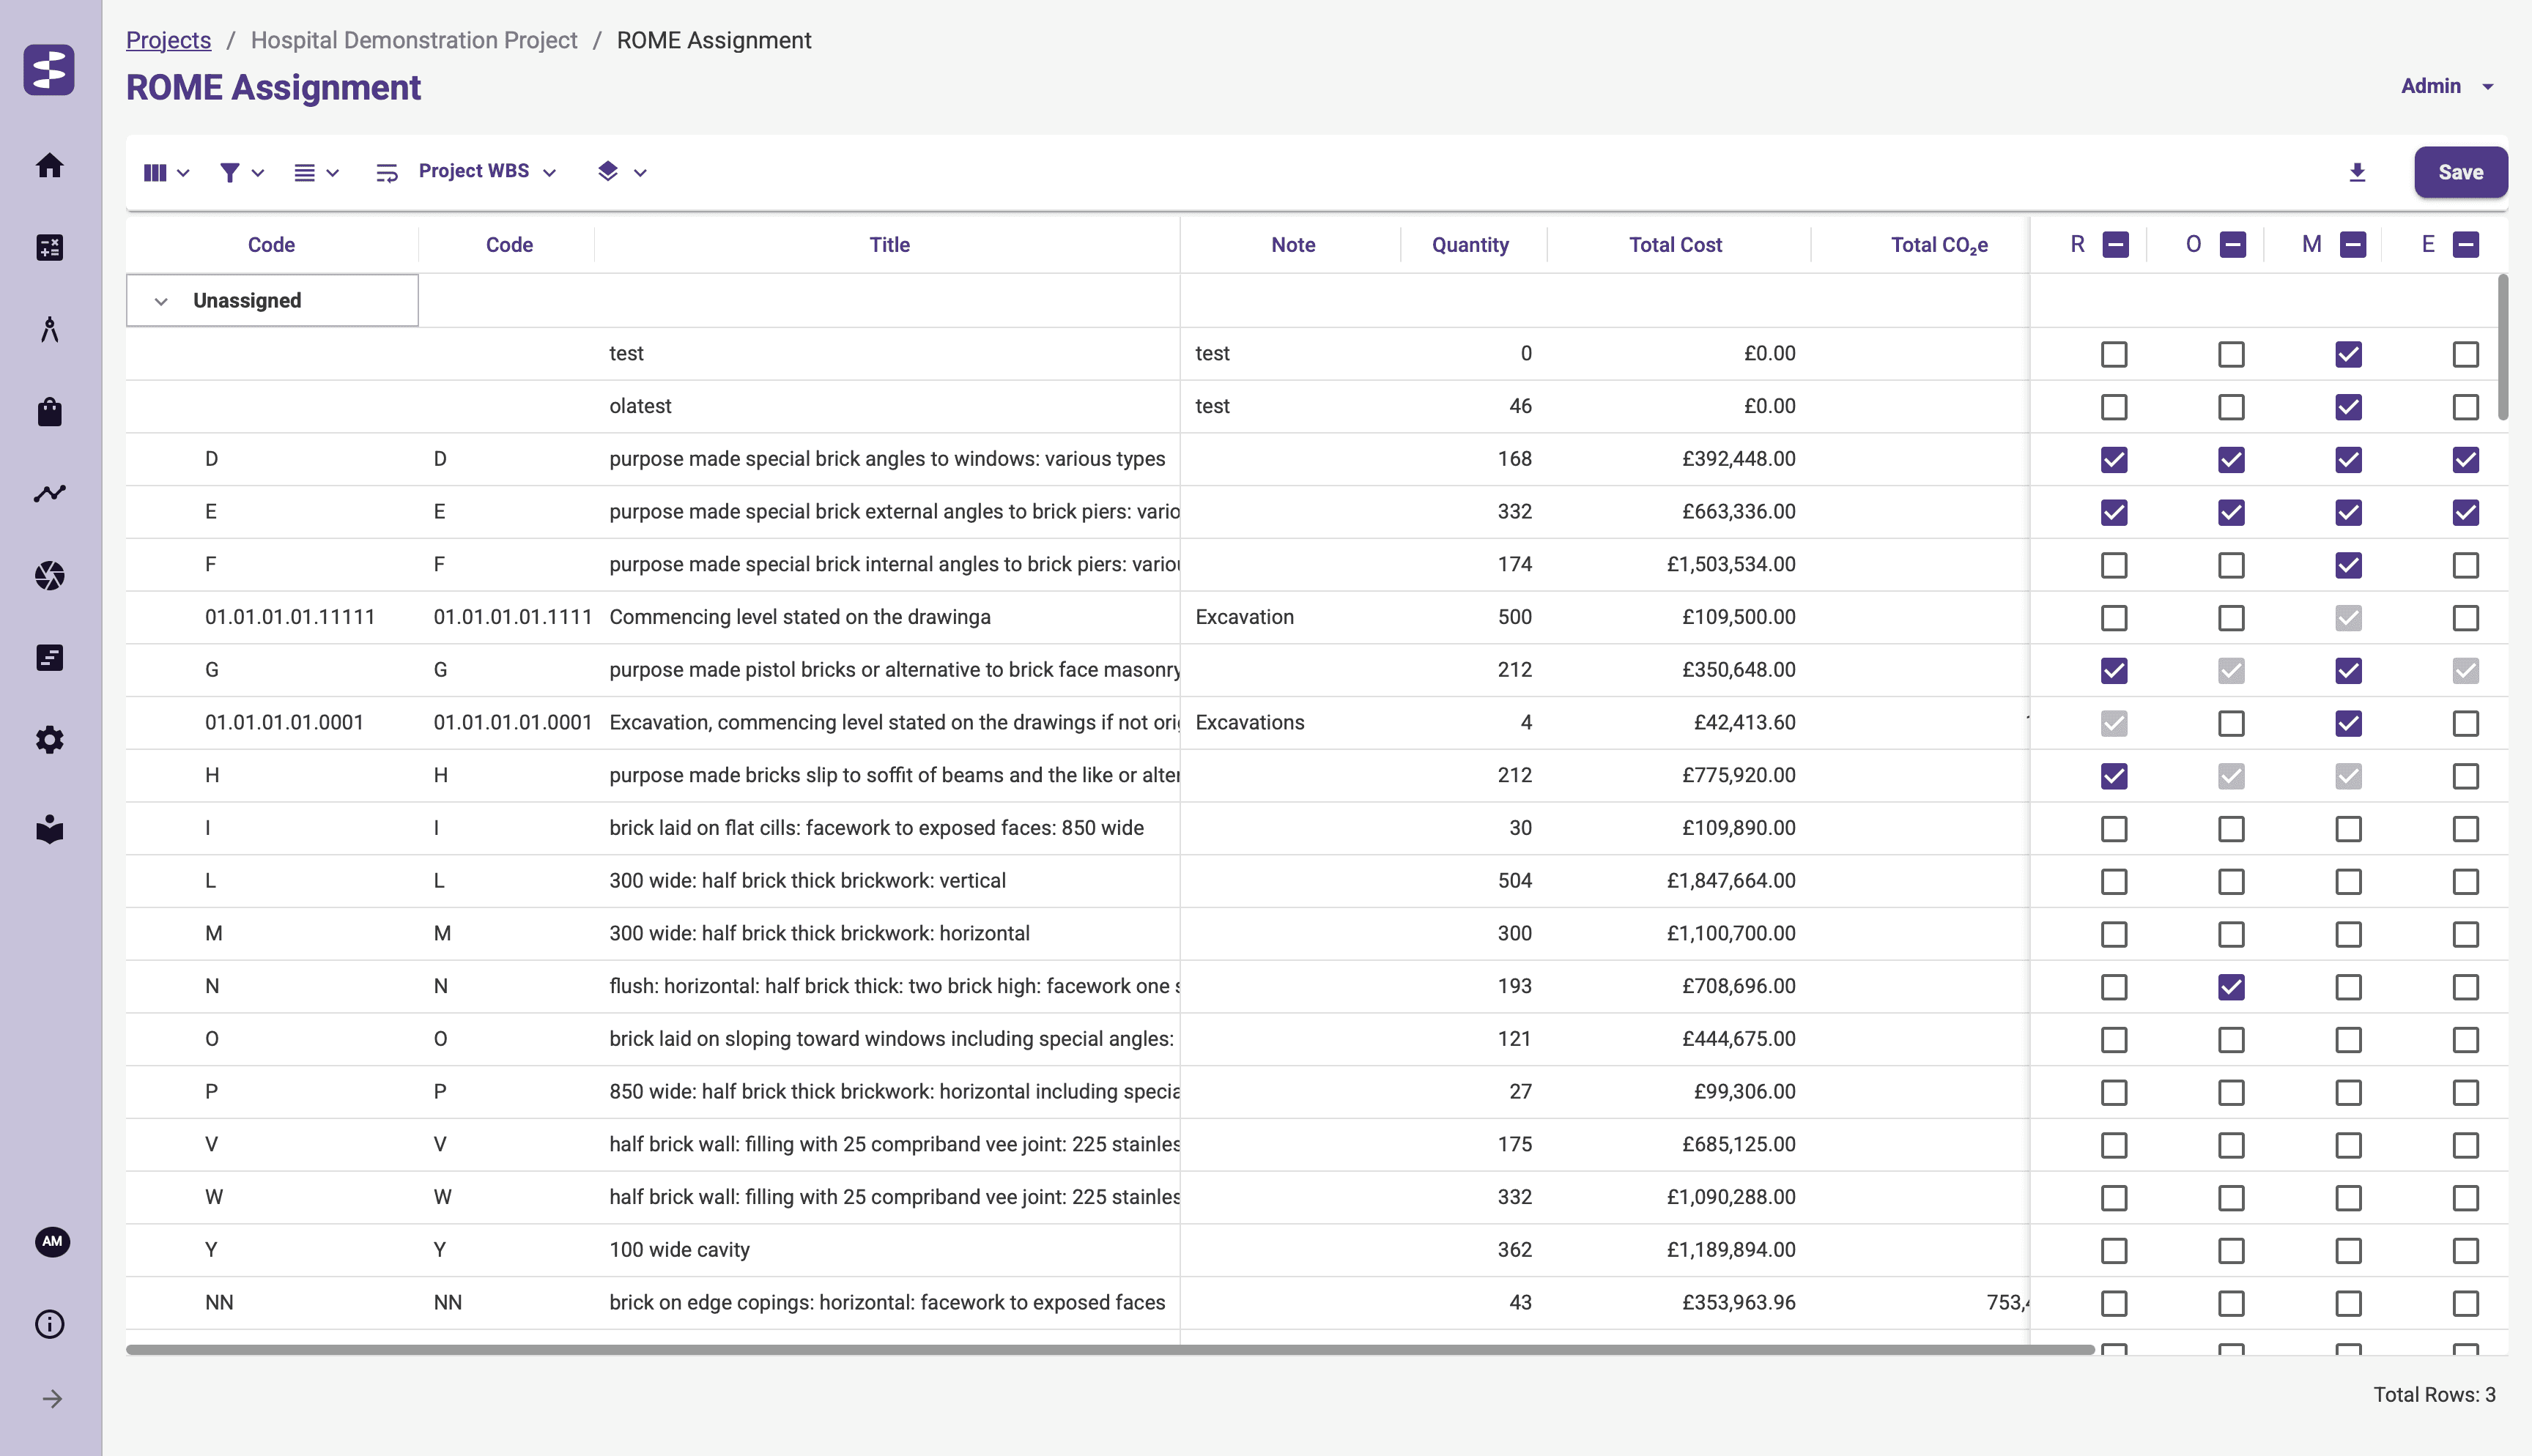
Task: Go to Projects breadcrumb link
Action: [168, 40]
